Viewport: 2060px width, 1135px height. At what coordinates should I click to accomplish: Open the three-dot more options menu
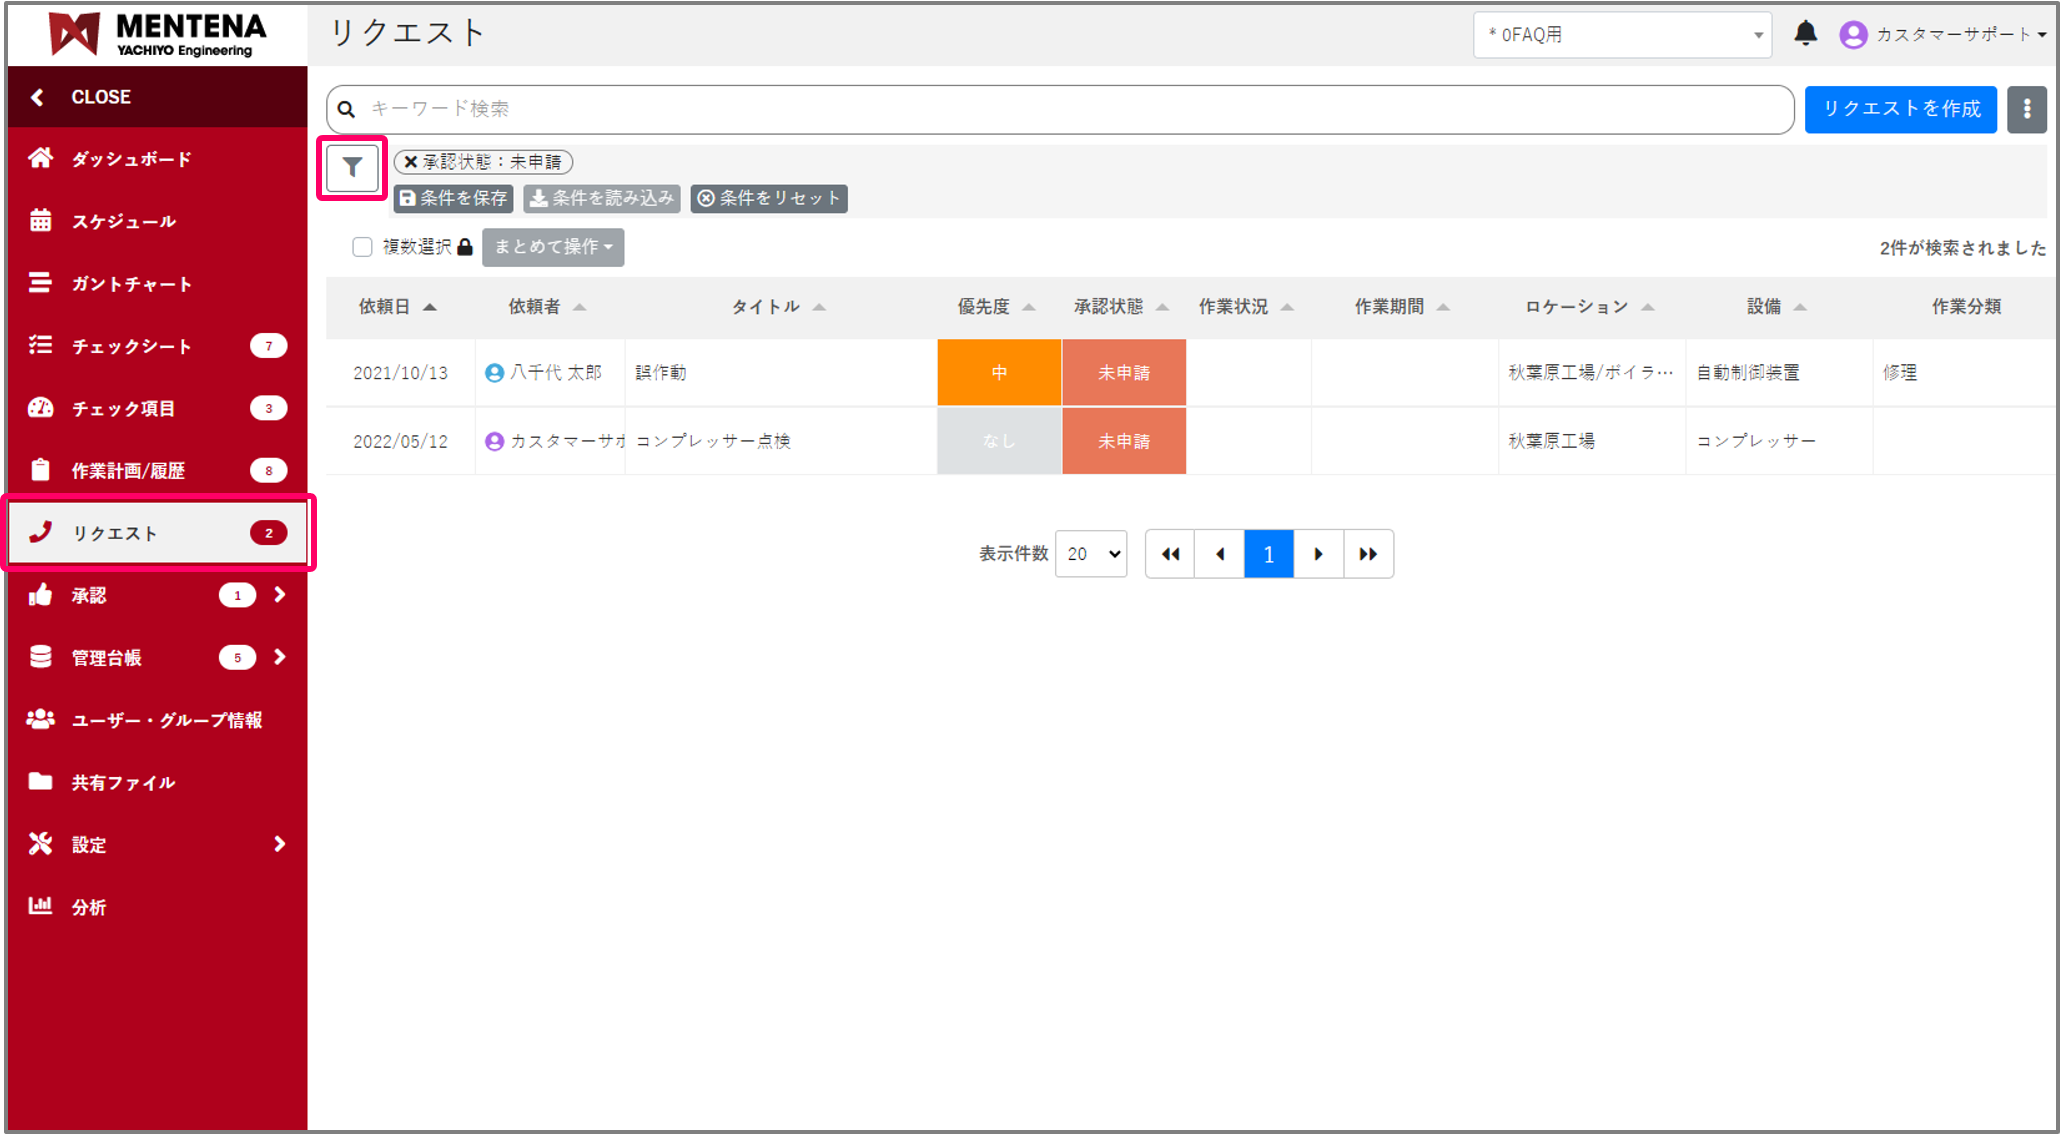[x=2026, y=109]
